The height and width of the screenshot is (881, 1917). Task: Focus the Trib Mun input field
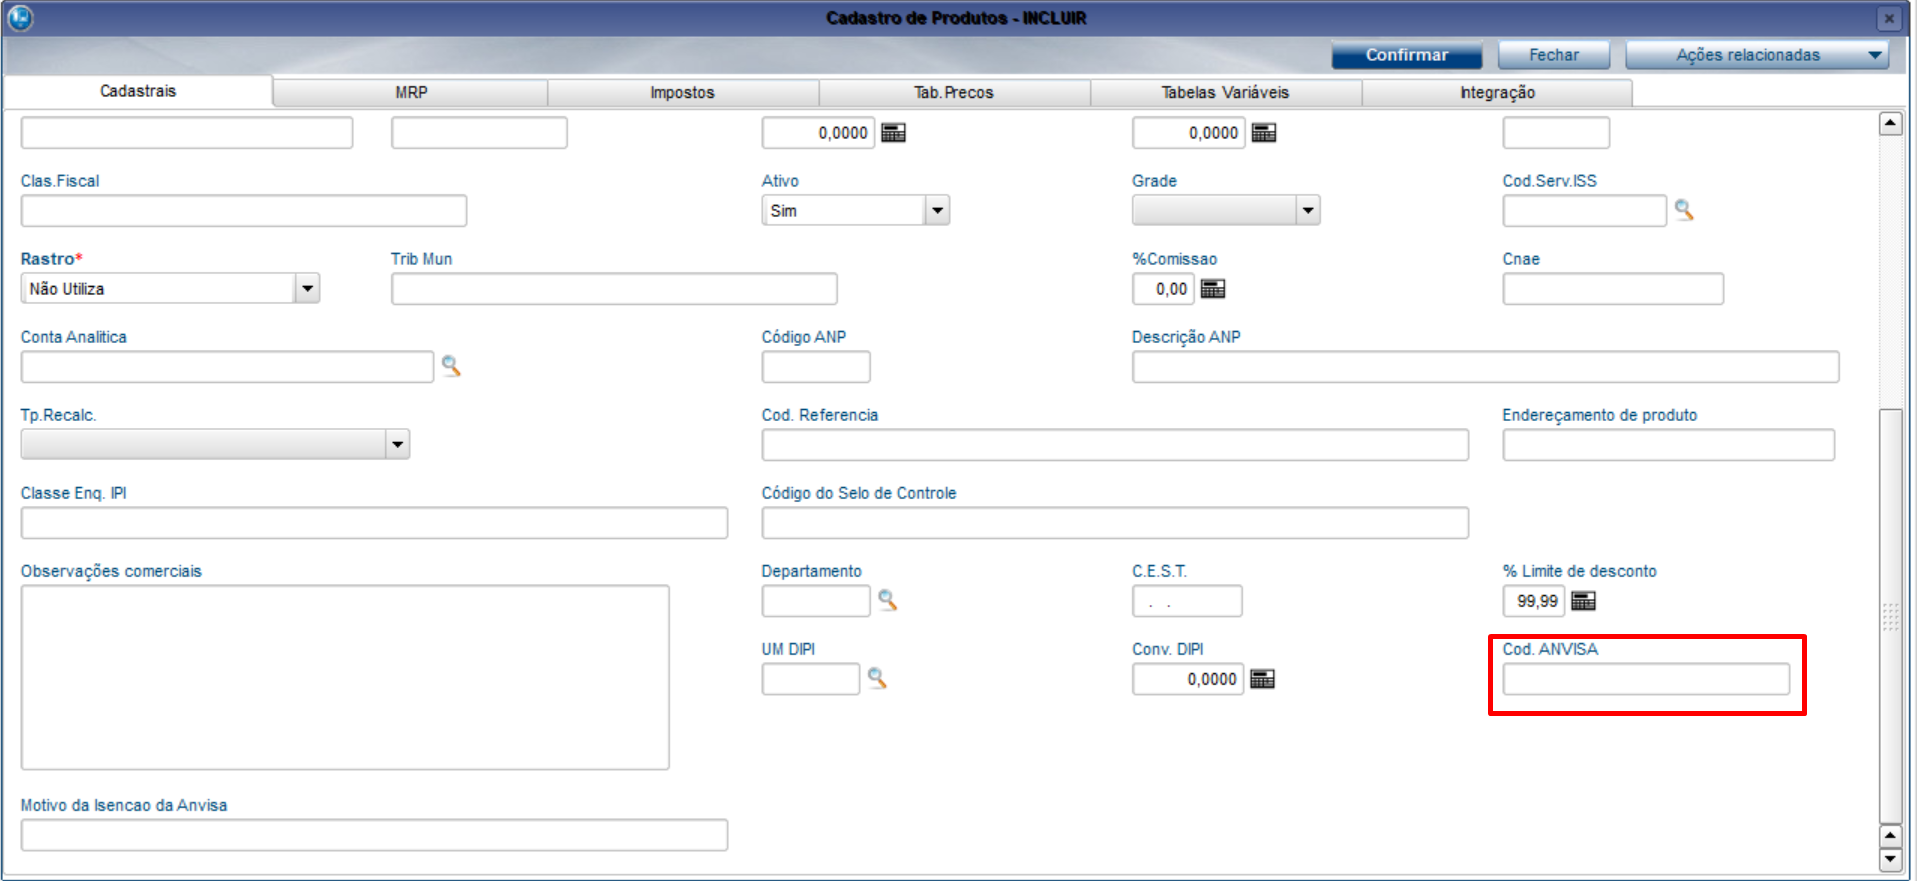coord(614,289)
